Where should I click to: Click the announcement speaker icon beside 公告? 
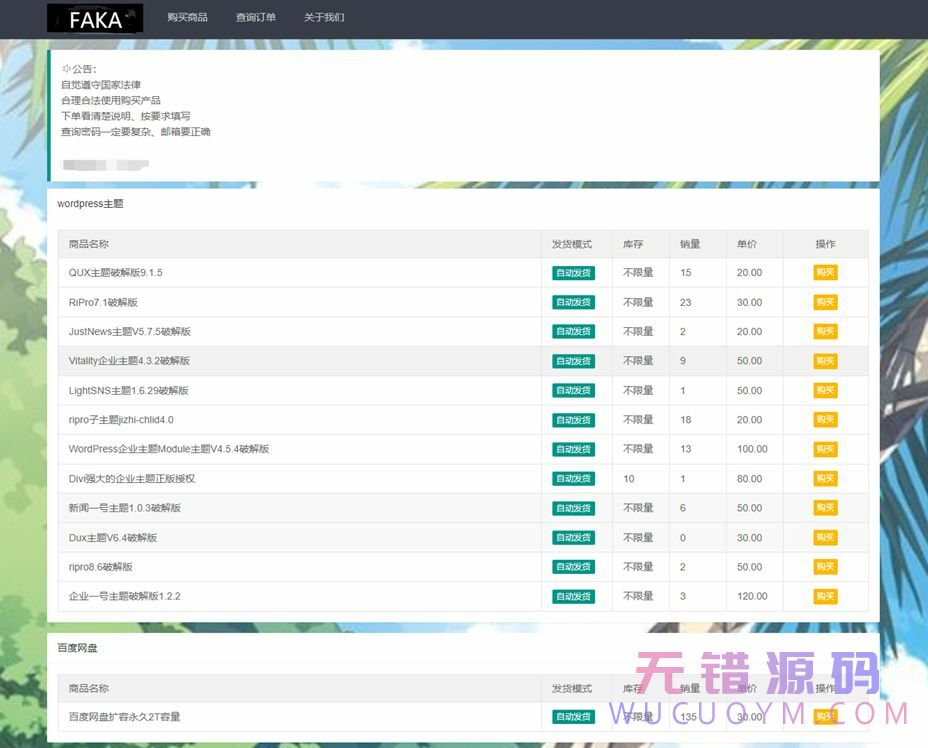coord(66,69)
